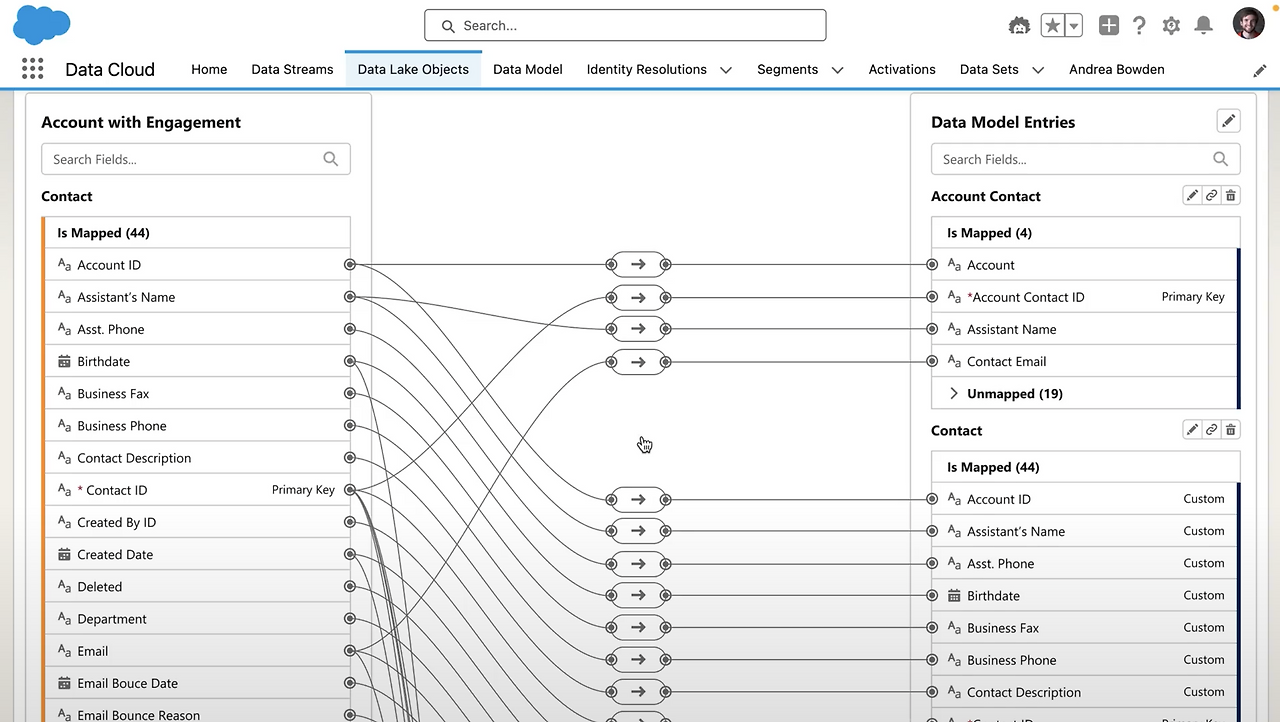Screen dimensions: 1280x722
Task: Open the Data Sets dropdown arrow
Action: (x=1038, y=70)
